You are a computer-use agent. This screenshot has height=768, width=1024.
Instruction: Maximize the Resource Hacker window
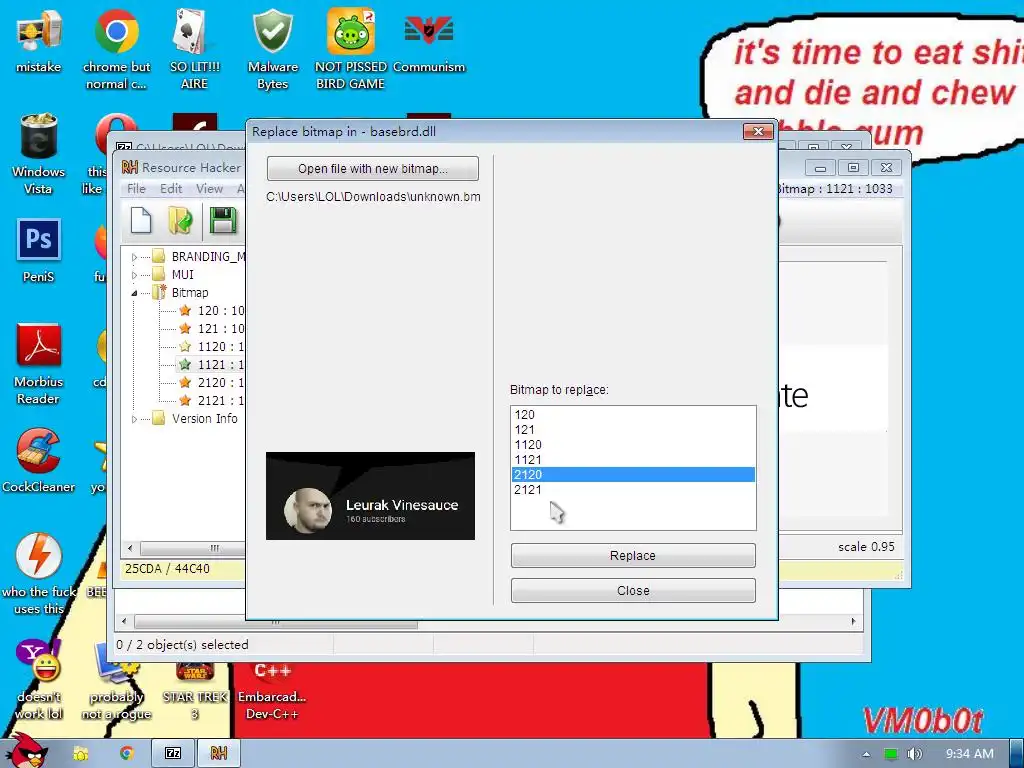pyautogui.click(x=853, y=168)
